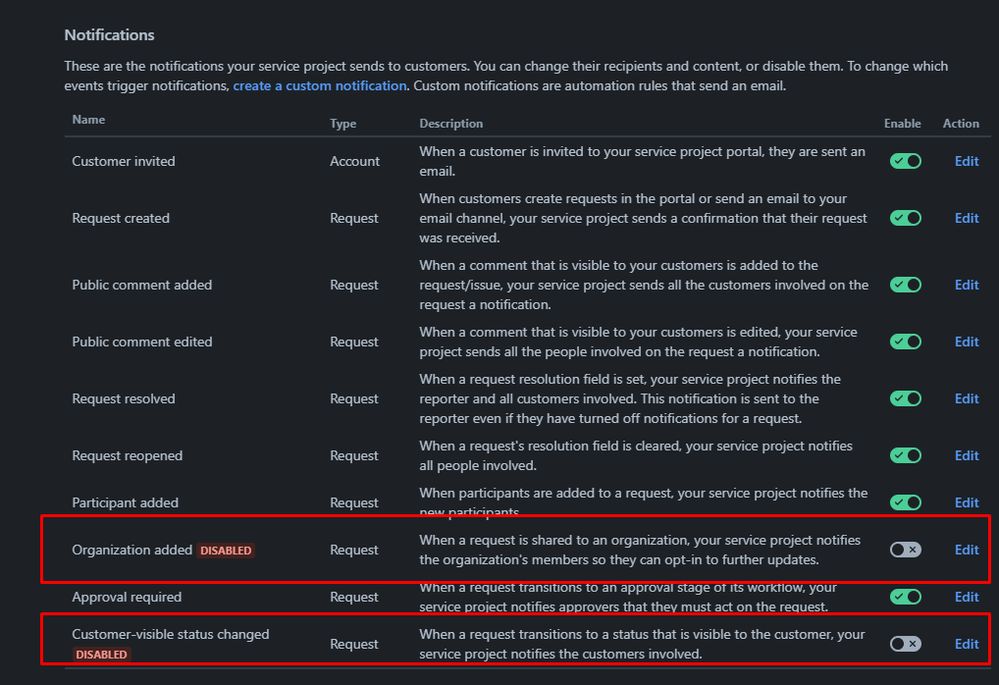Toggle off the Approval required notification
Screen dimensions: 999x685
click(904, 596)
